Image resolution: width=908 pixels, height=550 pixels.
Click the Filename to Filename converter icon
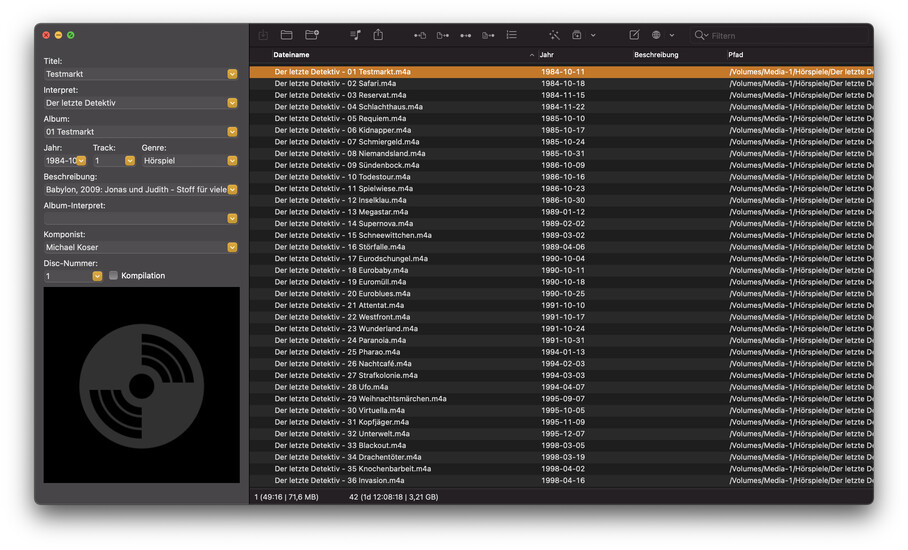[466, 35]
